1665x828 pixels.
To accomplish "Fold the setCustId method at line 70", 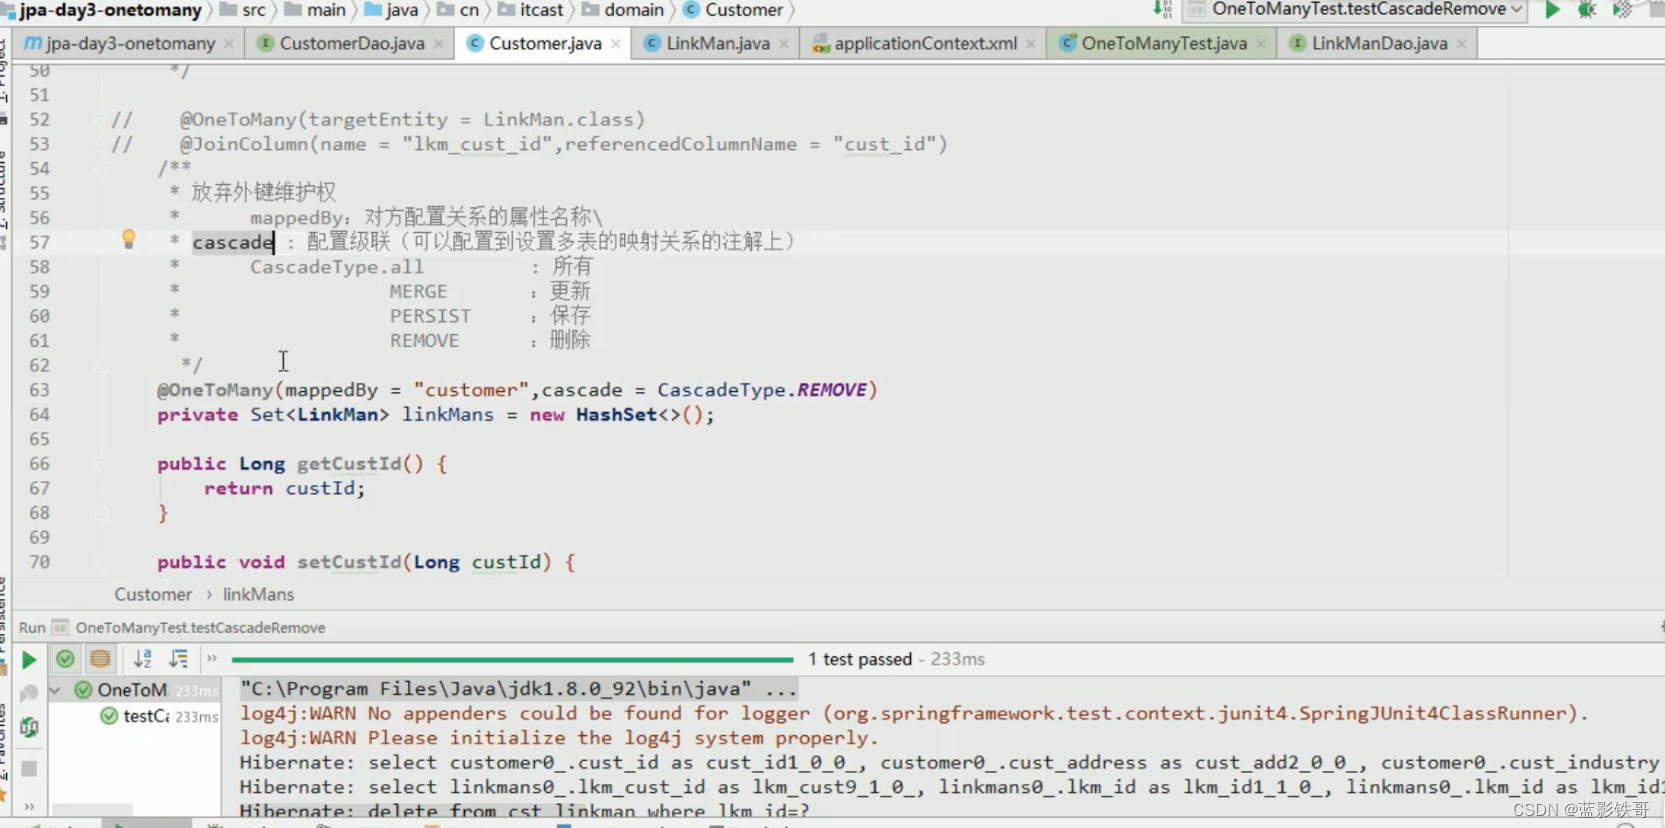I will (102, 562).
